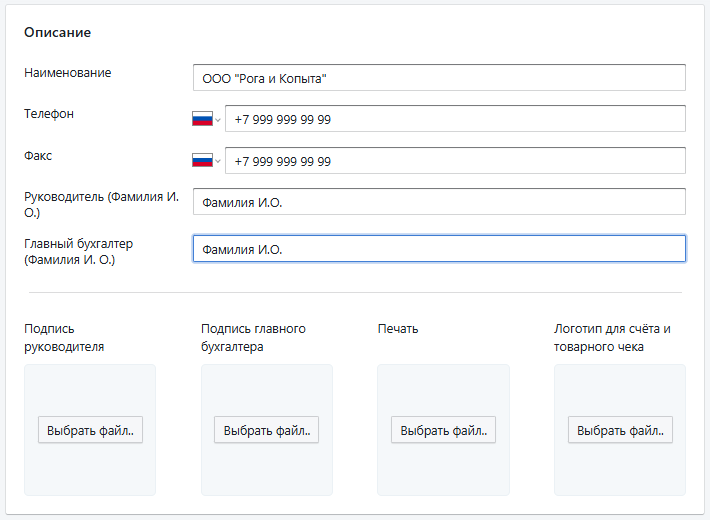
Task: Focus the Главный бухгалтер name field
Action: [438, 249]
